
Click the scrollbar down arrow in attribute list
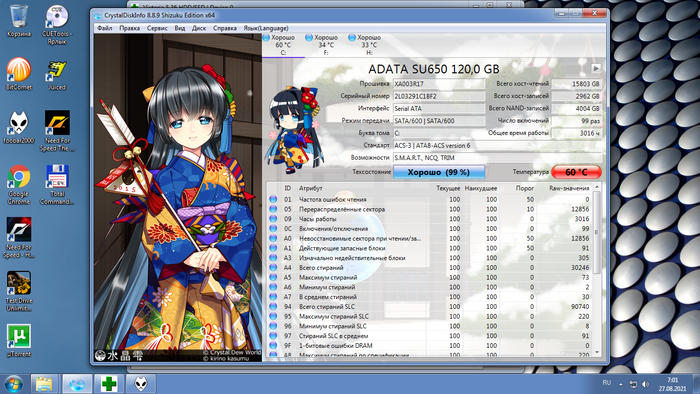click(597, 353)
